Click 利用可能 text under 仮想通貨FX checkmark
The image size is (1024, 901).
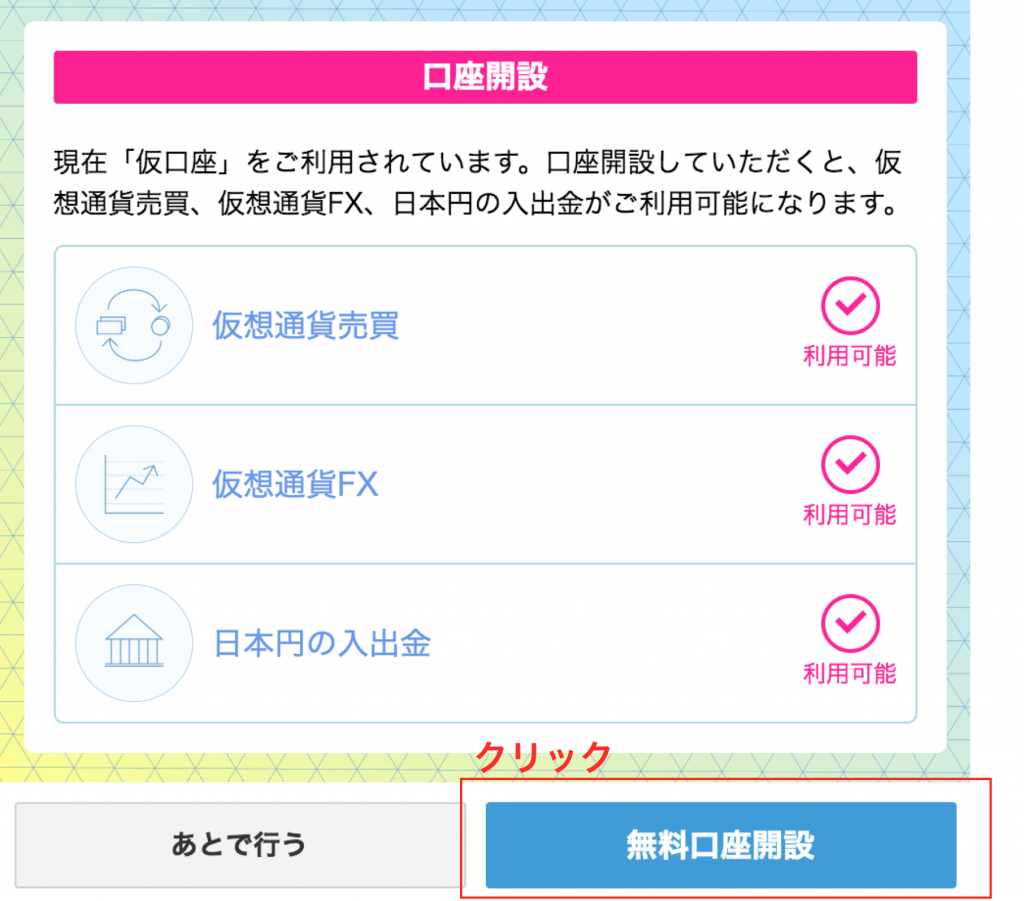[850, 514]
